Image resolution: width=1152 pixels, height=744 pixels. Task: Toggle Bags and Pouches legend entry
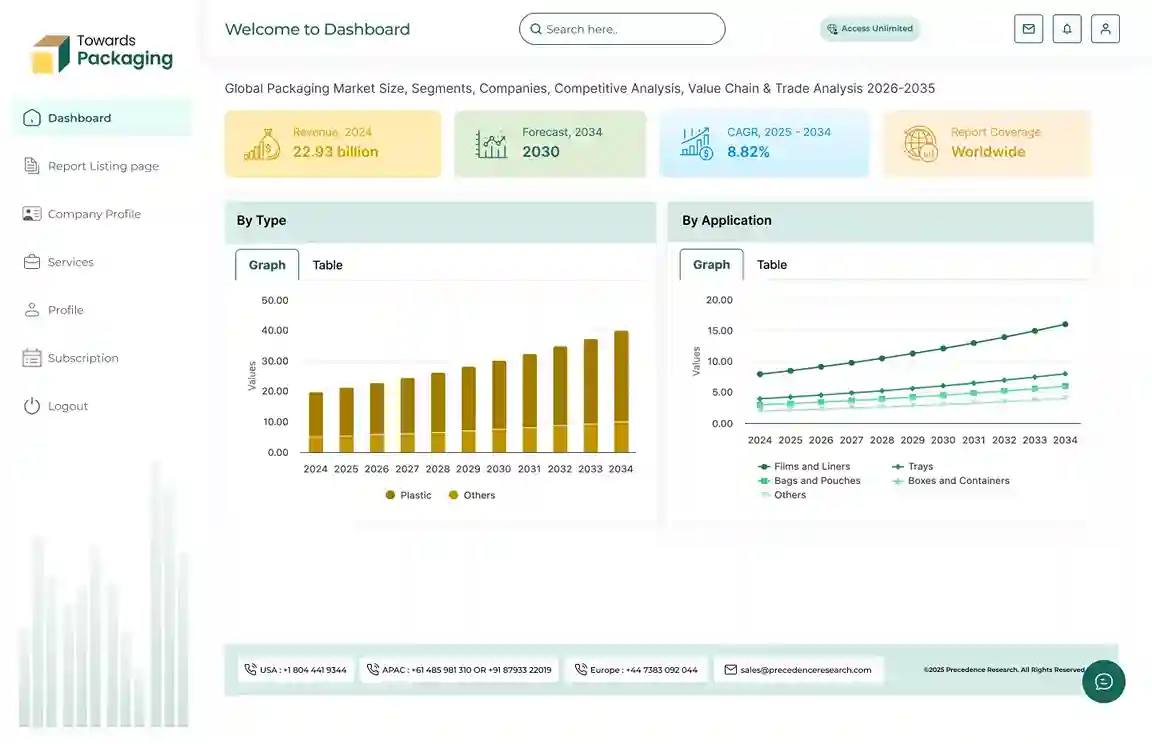tap(809, 481)
